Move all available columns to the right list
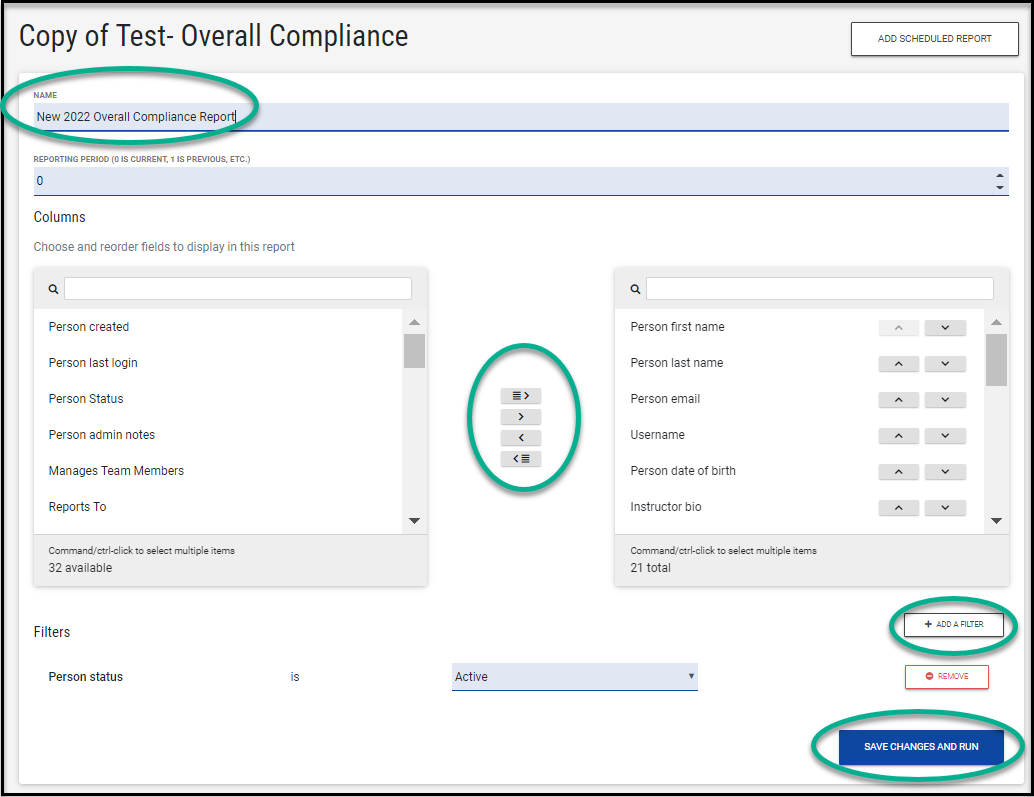Viewport: 1034px width, 797px height. tap(521, 395)
